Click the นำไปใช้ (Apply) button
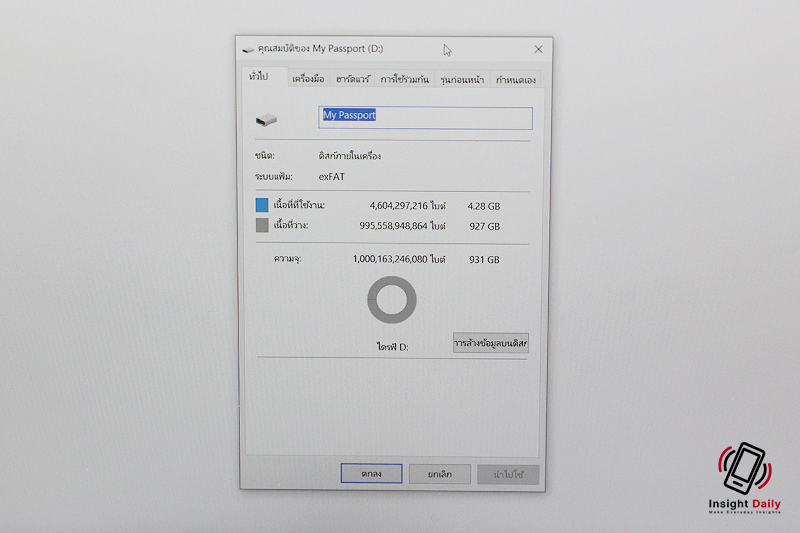This screenshot has height=533, width=800. point(509,474)
